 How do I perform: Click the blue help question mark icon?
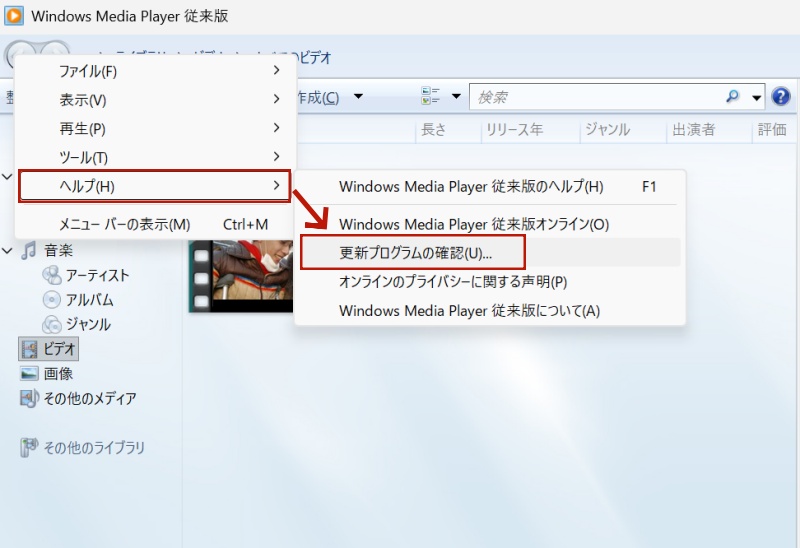(x=781, y=96)
